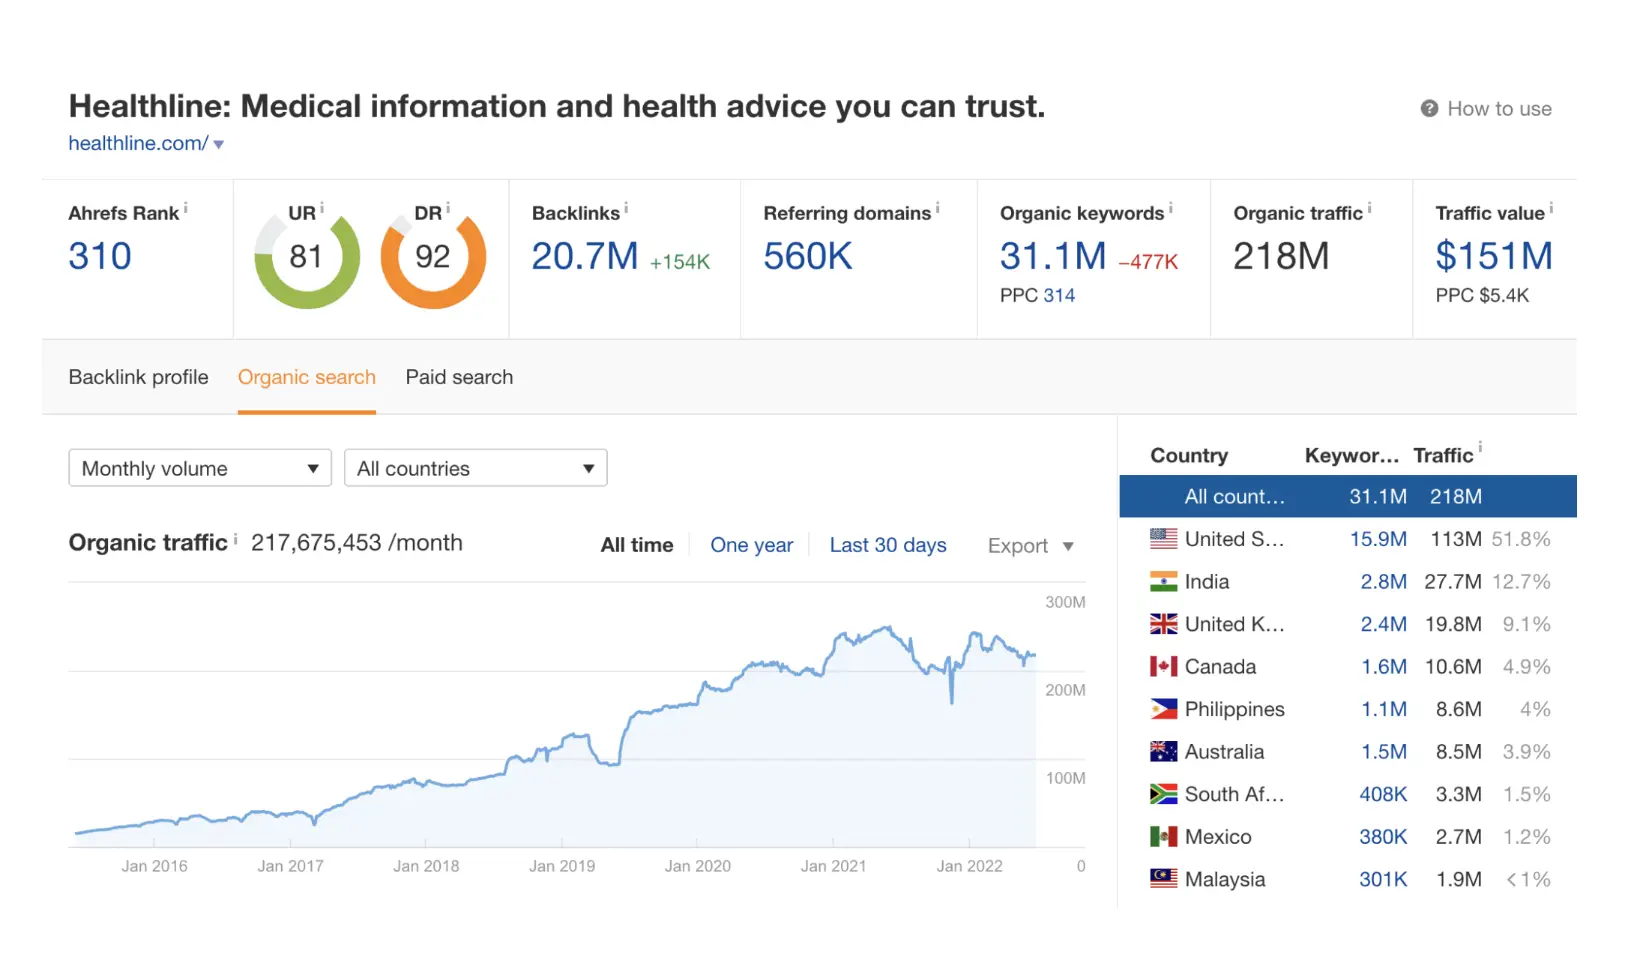Click the 301K Malaysia keywords link
Image resolution: width=1638 pixels, height=966 pixels.
1383,879
